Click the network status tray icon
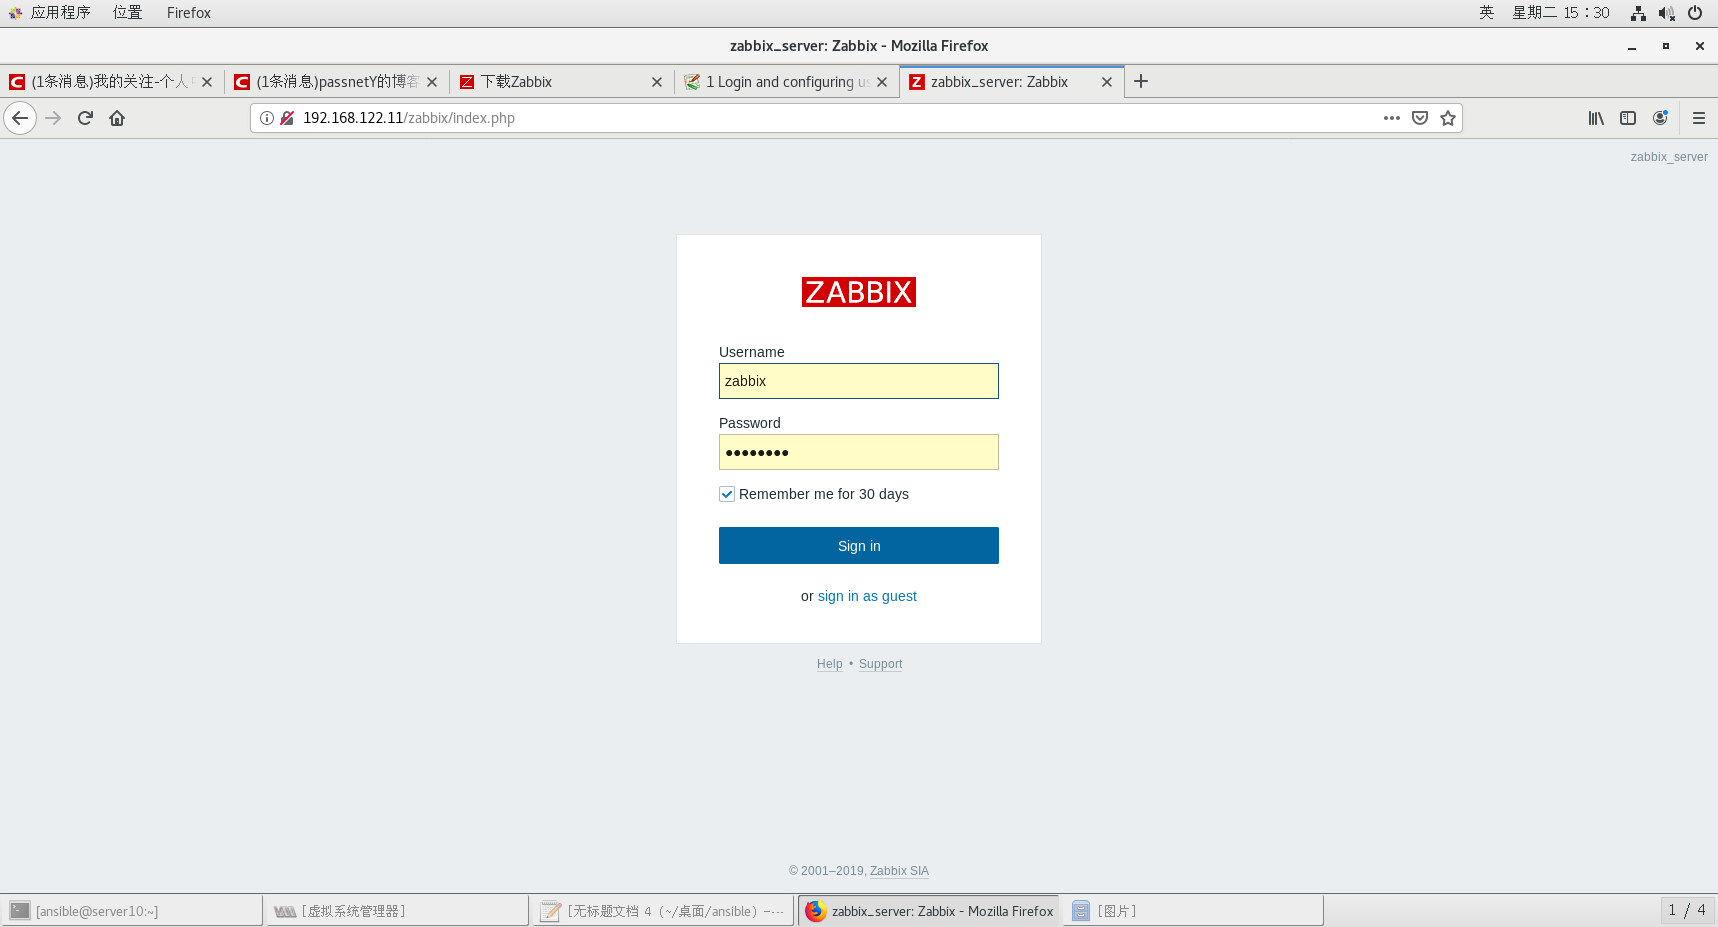 pyautogui.click(x=1638, y=13)
